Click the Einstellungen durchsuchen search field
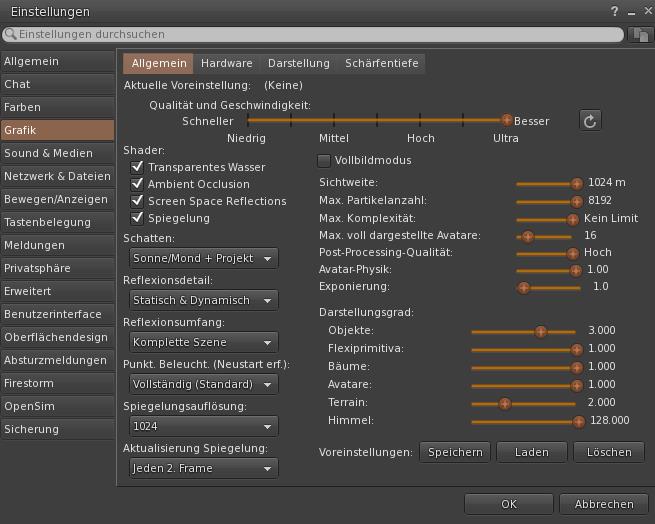This screenshot has height=524, width=655. tap(320, 35)
